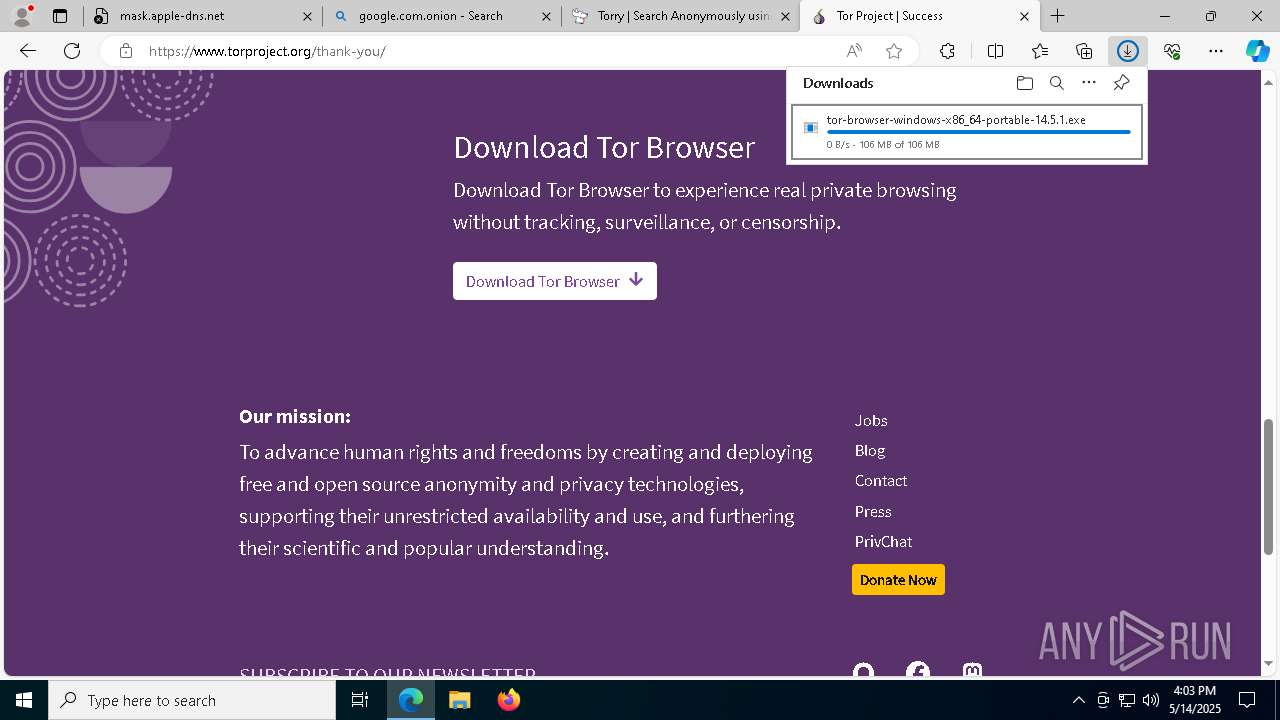This screenshot has height=720, width=1280.
Task: Open more options in Downloads panel
Action: (x=1089, y=83)
